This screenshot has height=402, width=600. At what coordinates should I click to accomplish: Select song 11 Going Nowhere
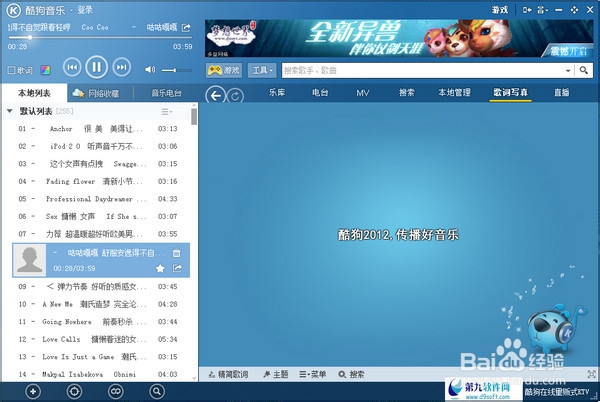pos(98,322)
